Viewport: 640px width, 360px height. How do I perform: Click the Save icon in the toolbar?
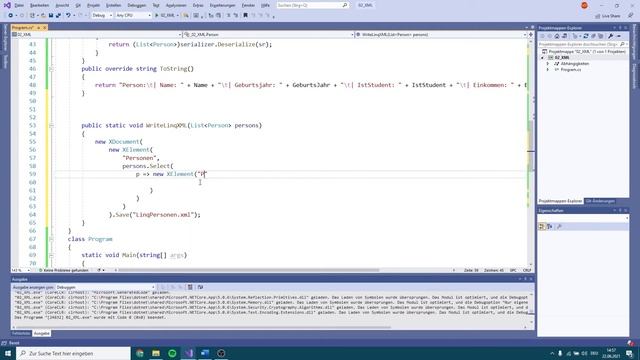pyautogui.click(x=51, y=16)
